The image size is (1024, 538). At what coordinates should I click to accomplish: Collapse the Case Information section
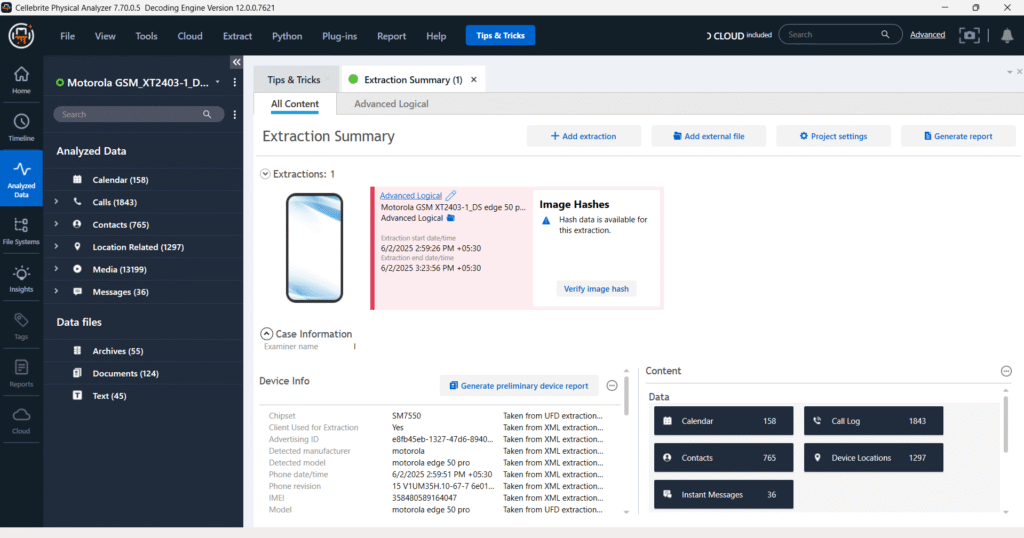[x=266, y=334]
